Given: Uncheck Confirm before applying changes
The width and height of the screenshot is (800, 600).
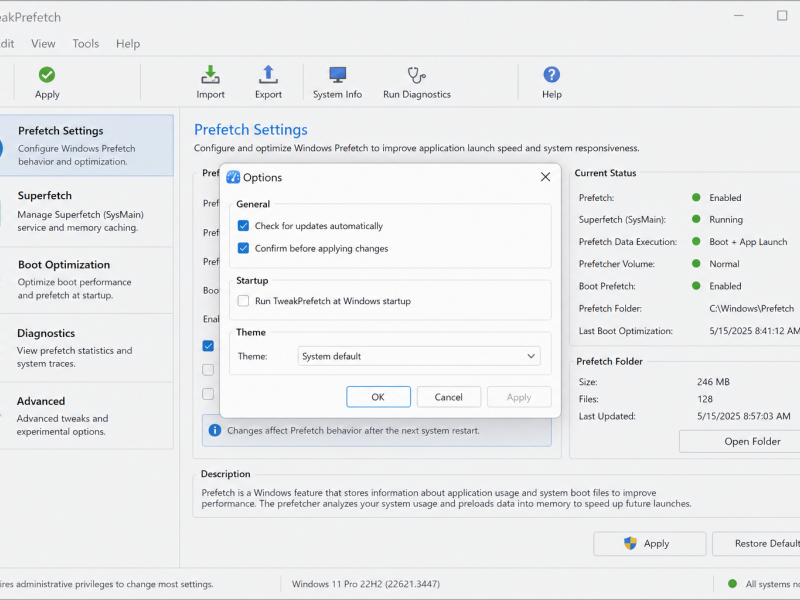Looking at the screenshot, I should pos(243,248).
